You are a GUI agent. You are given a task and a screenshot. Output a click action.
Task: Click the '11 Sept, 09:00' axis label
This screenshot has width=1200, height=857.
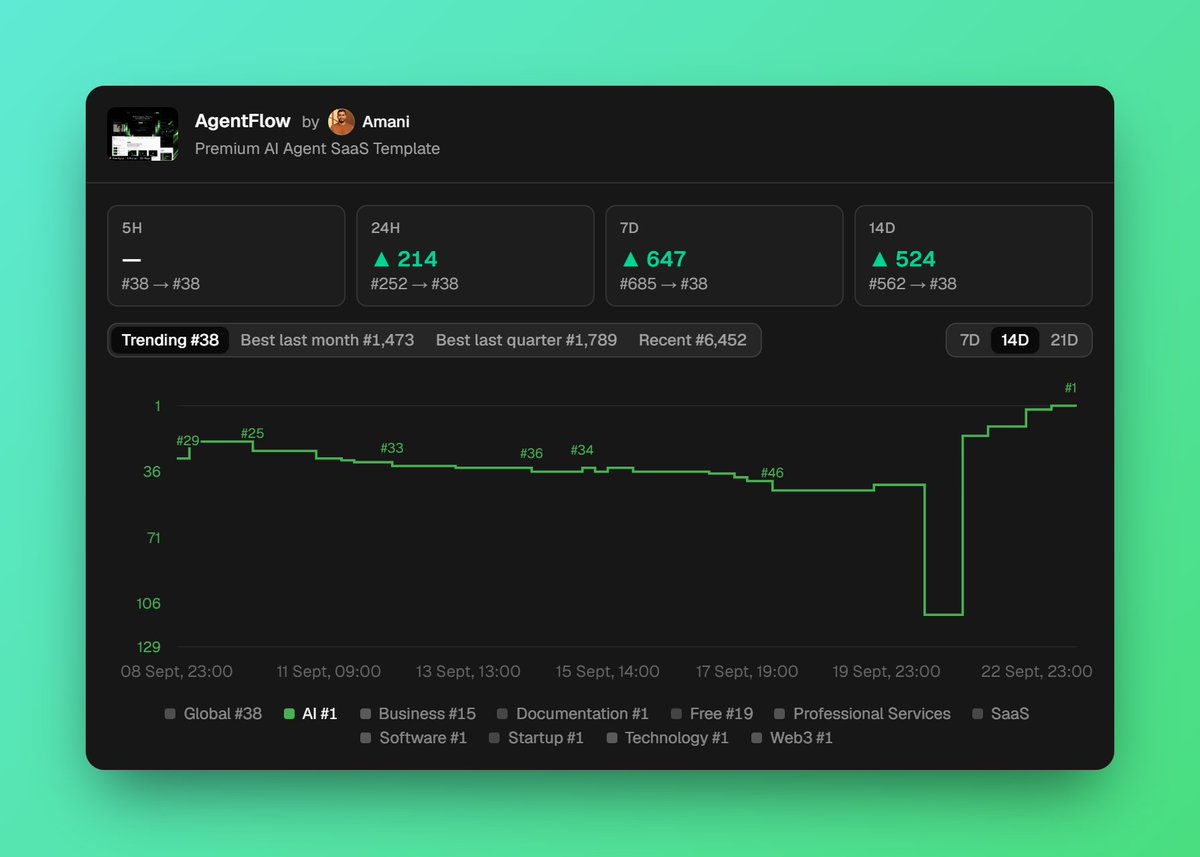(x=328, y=671)
